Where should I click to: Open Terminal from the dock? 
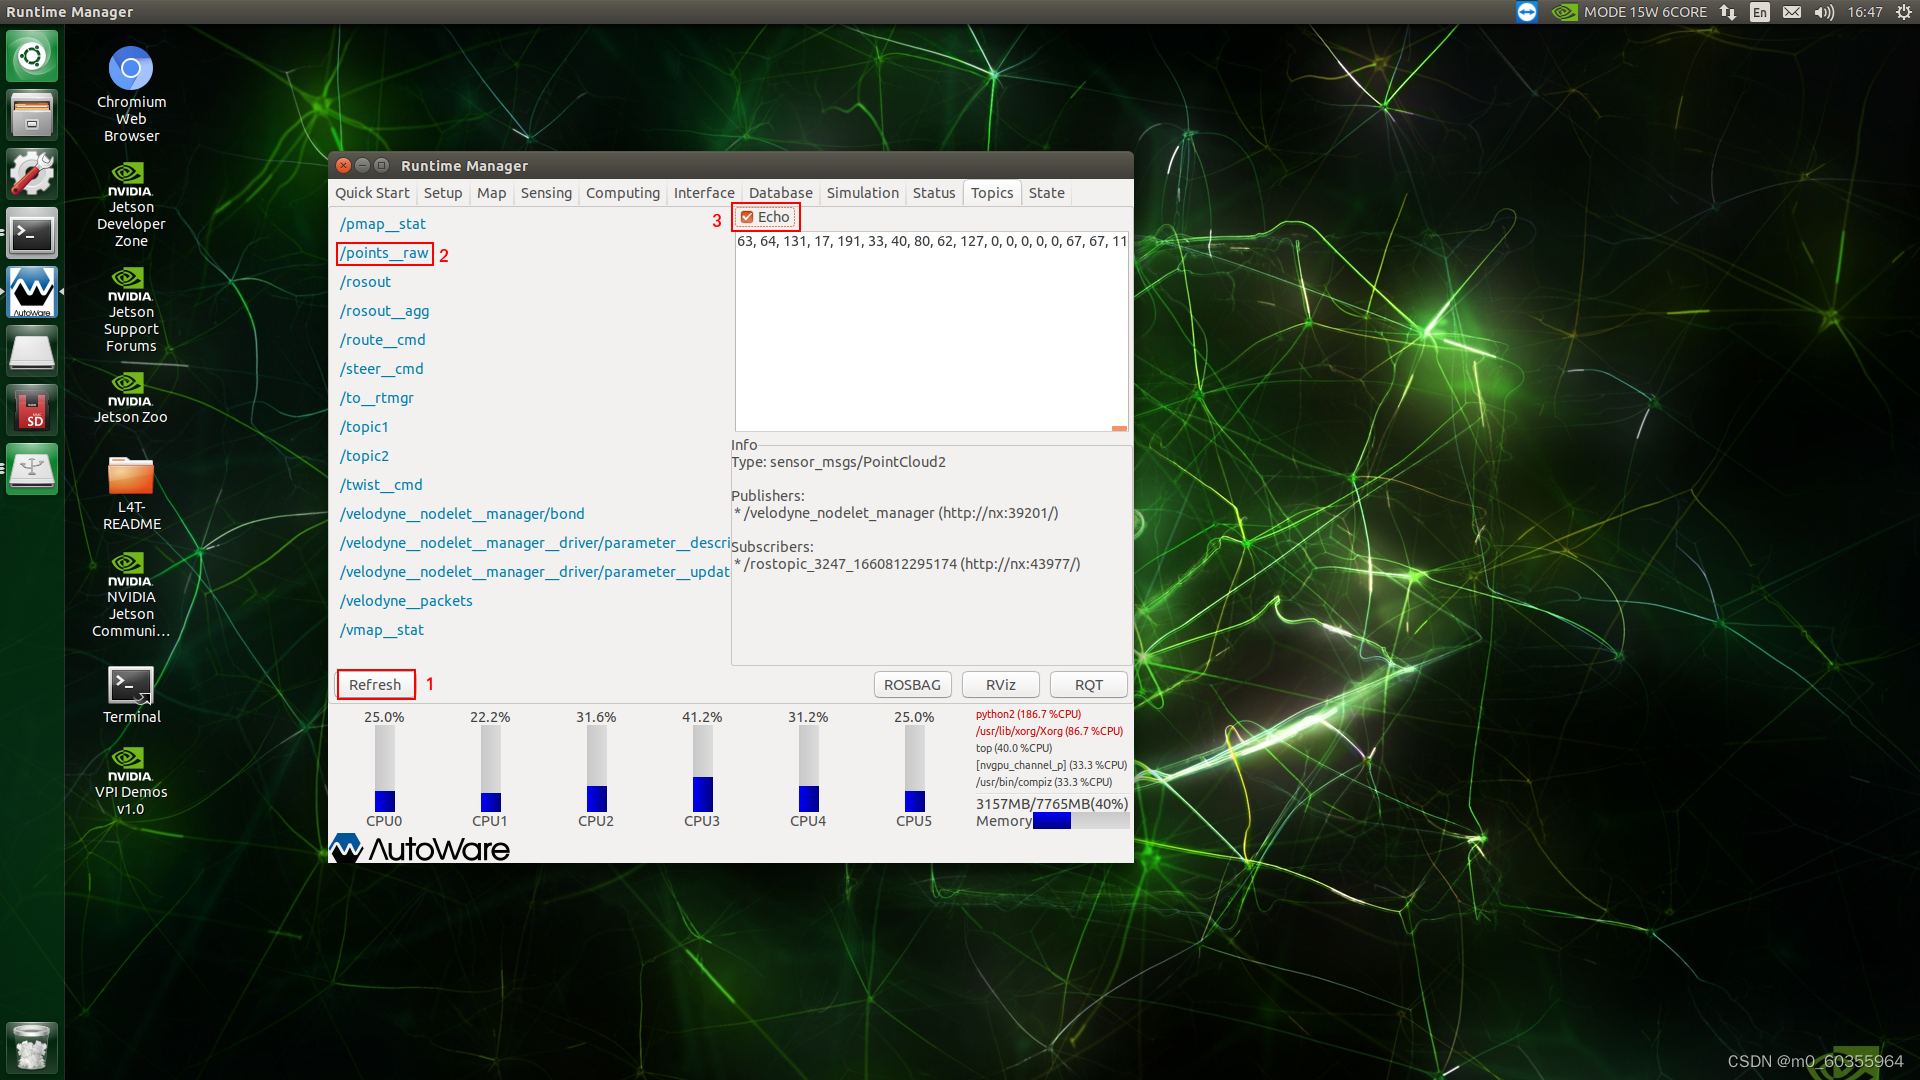32,234
